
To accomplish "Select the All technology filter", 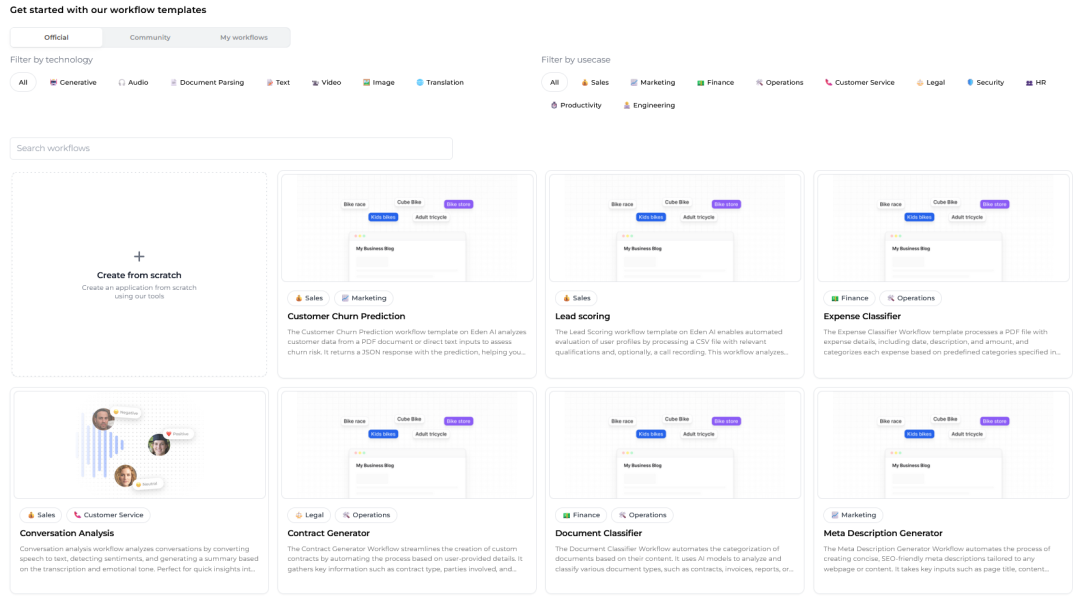I will click(x=23, y=83).
